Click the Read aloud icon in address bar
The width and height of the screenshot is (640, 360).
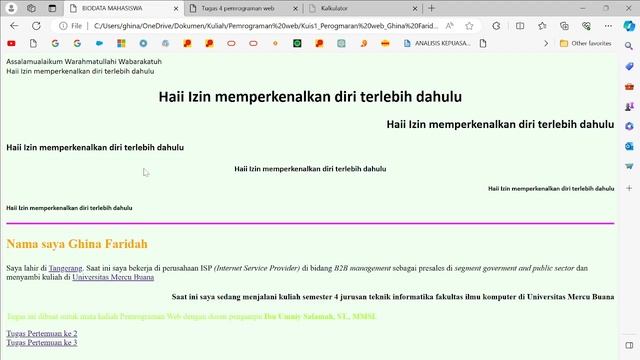click(x=449, y=26)
